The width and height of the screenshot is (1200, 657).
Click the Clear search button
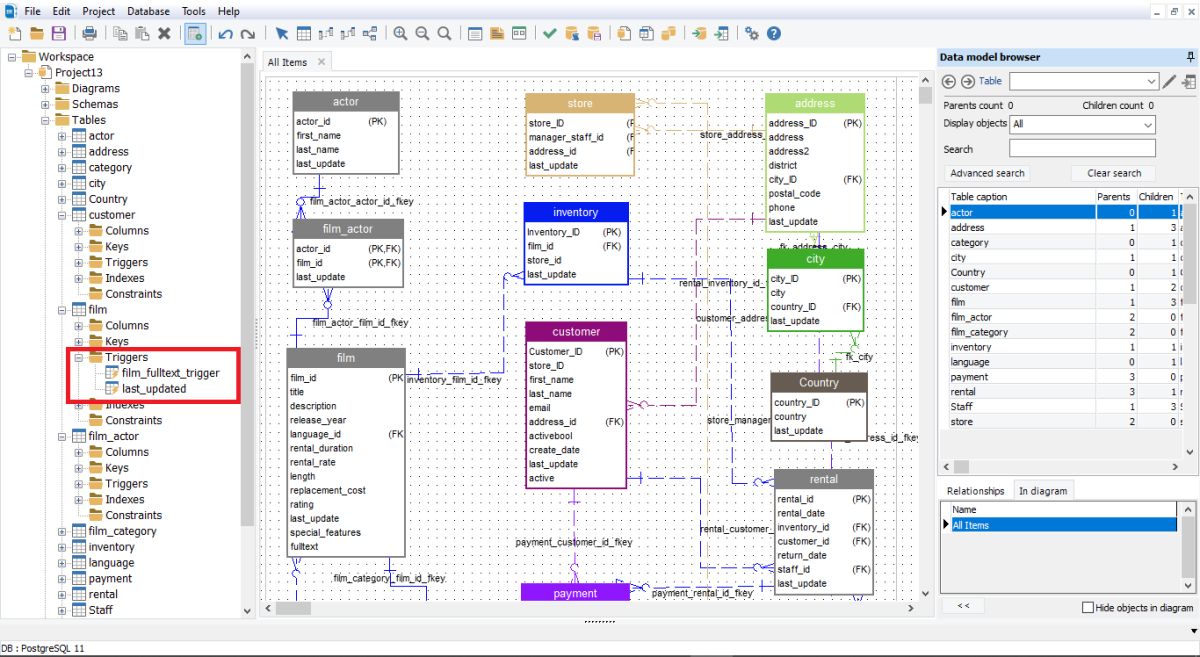tap(1113, 173)
